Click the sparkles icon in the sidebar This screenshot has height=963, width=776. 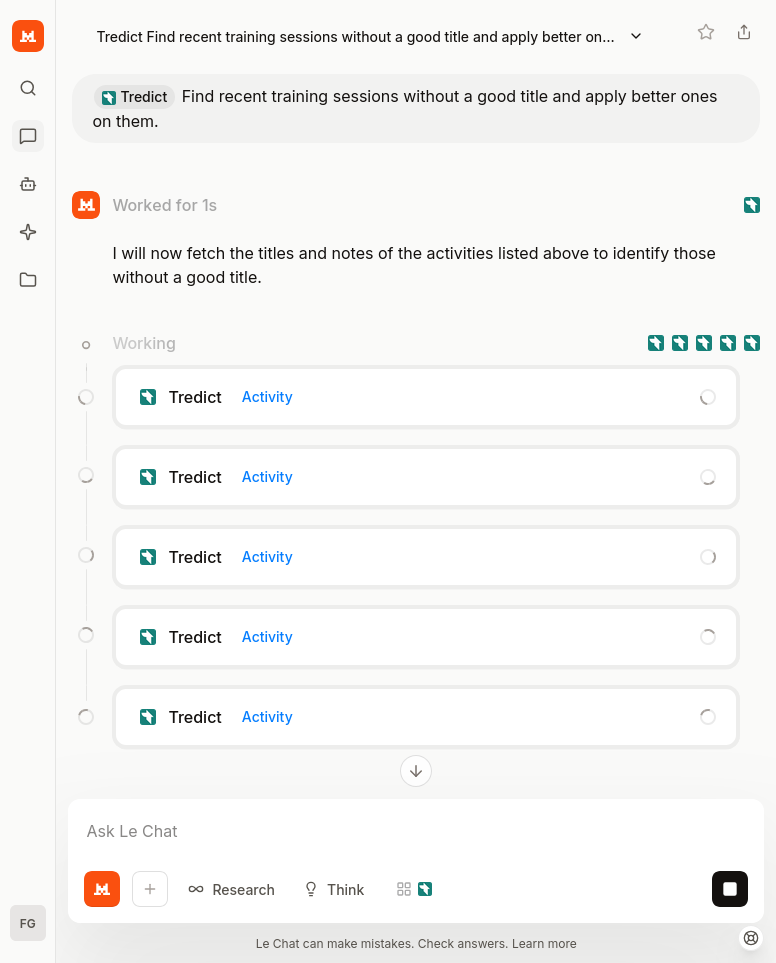27,231
